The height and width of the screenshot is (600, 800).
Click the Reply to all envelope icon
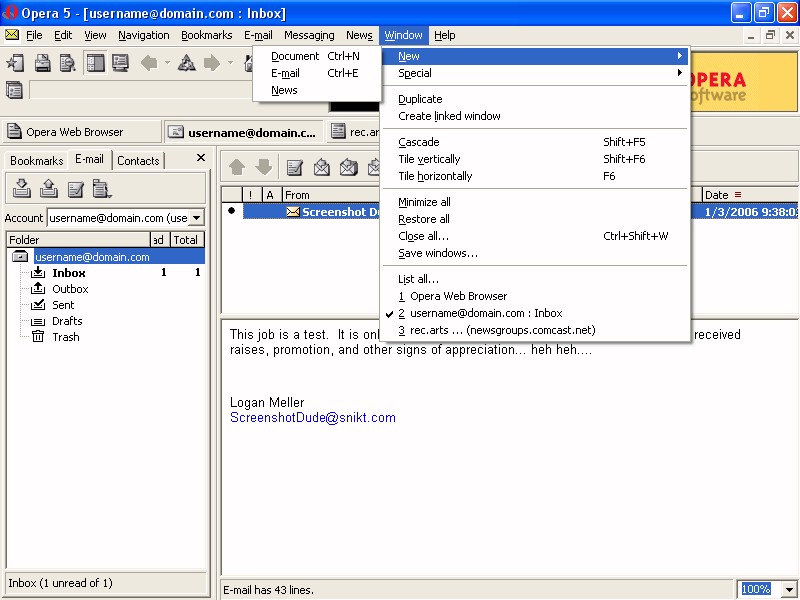pyautogui.click(x=348, y=167)
